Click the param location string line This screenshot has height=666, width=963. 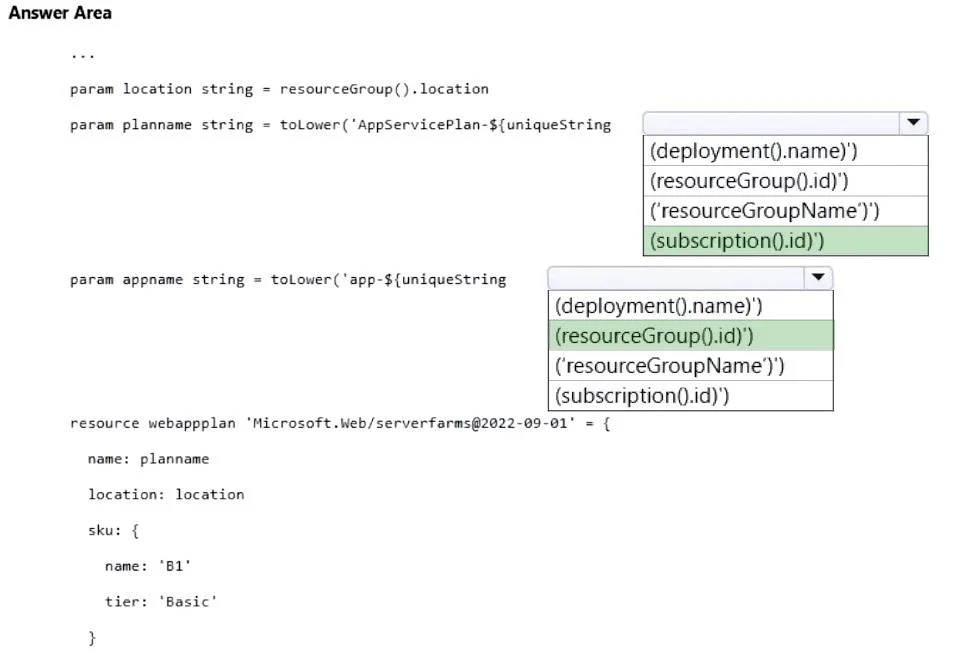(279, 89)
